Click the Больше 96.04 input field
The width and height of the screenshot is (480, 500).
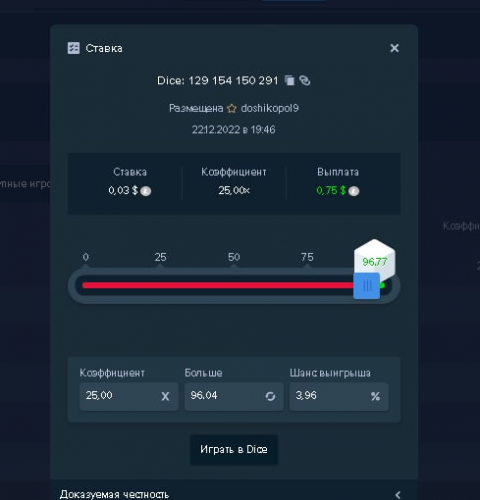coord(234,396)
